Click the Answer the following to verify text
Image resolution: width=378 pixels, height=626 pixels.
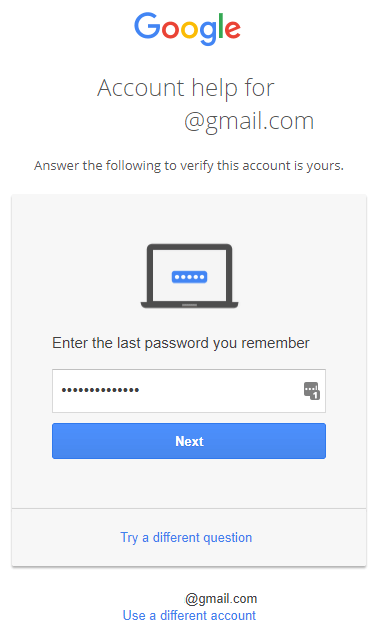[189, 166]
